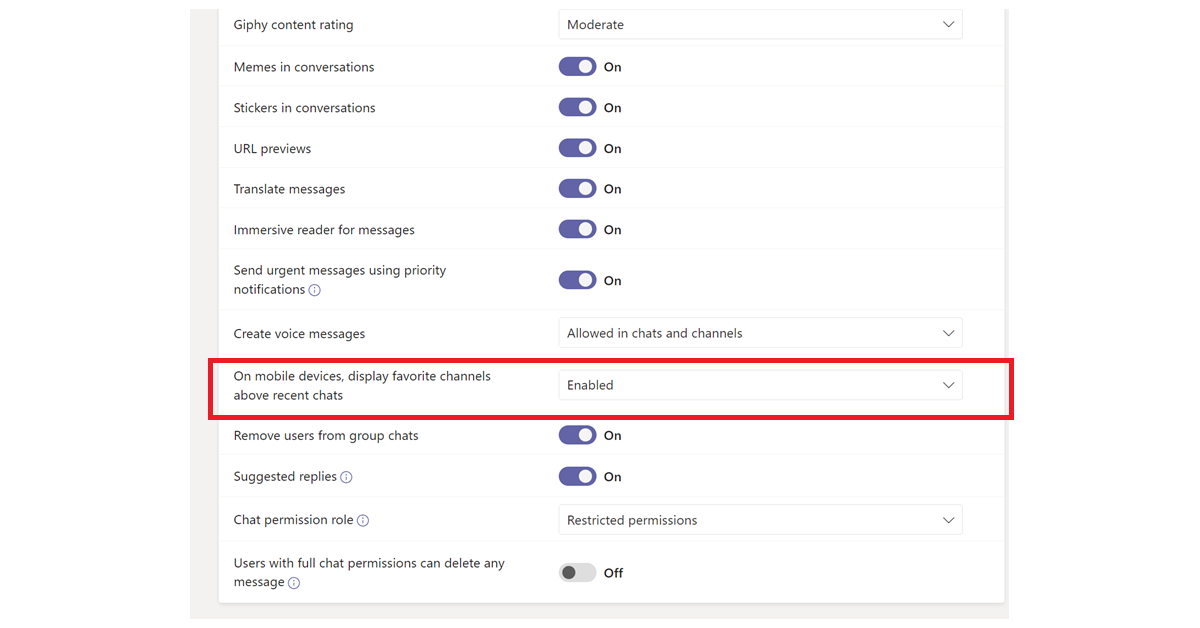Switch off Translate messages toggle

[x=577, y=189]
